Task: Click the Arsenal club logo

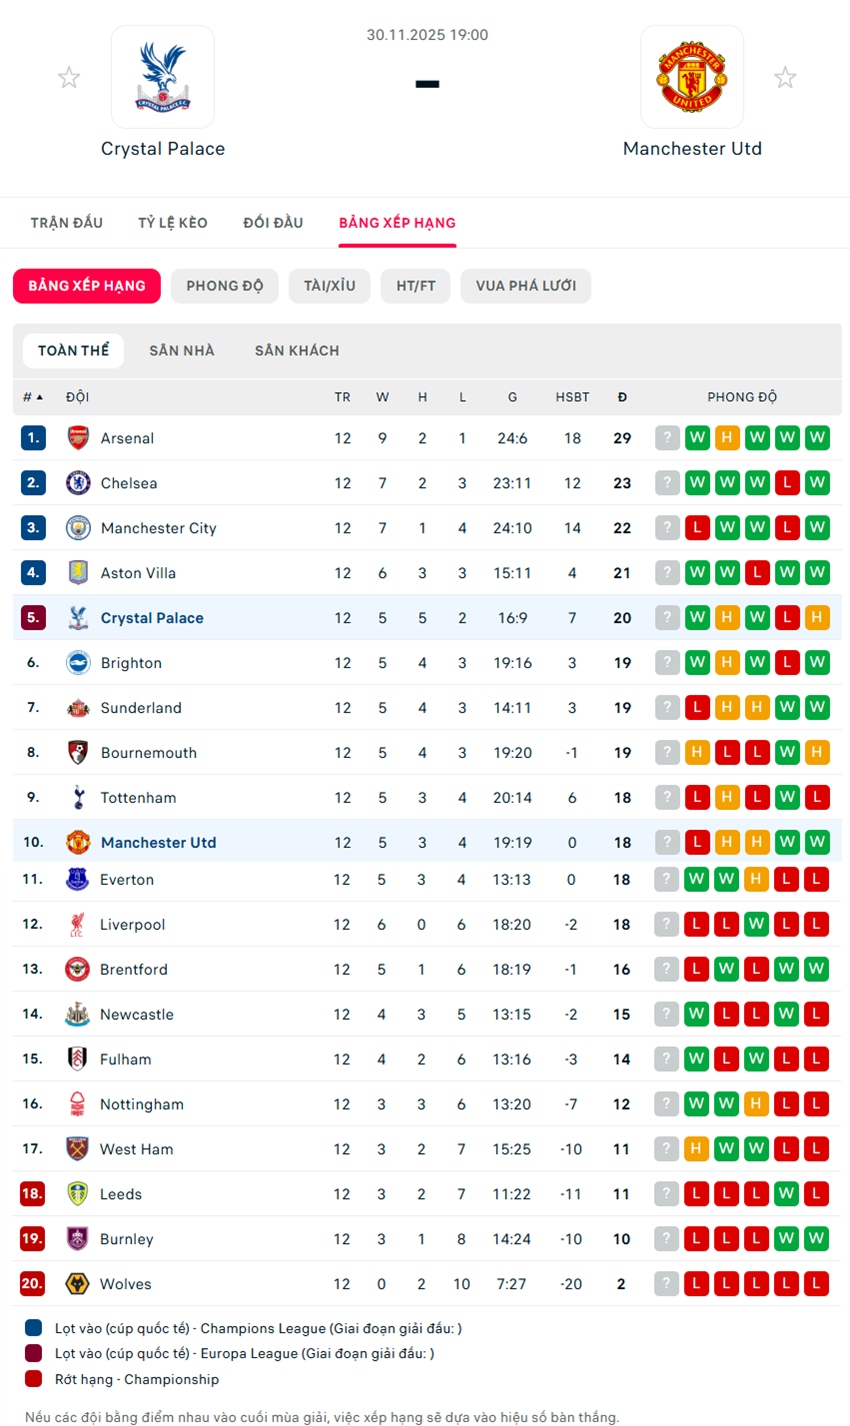Action: pos(78,438)
